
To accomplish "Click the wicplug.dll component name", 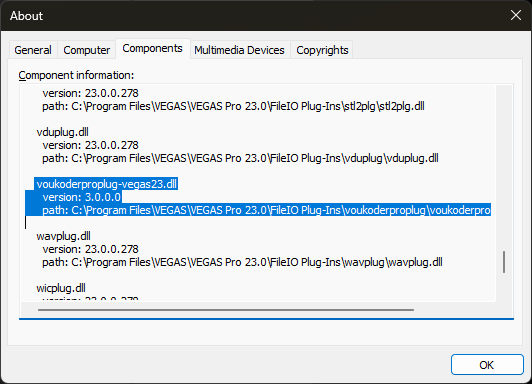I will [x=61, y=288].
